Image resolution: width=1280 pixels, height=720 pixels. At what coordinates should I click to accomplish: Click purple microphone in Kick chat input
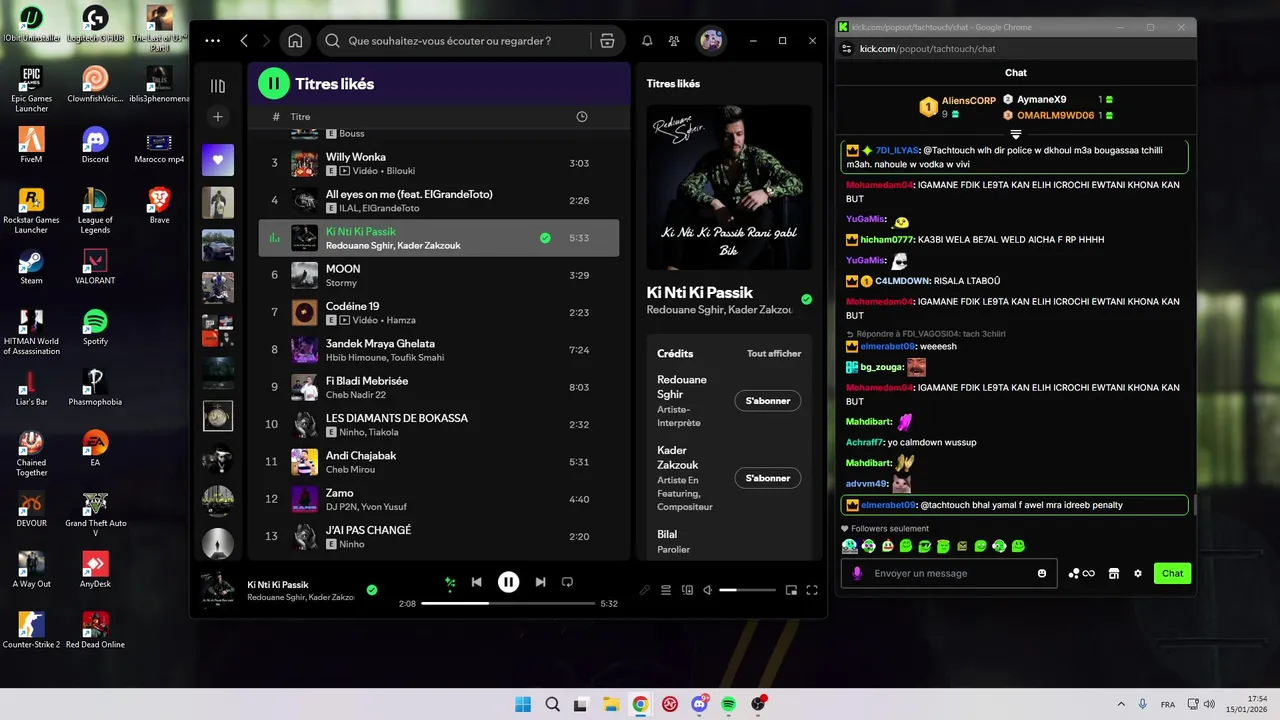tap(857, 573)
